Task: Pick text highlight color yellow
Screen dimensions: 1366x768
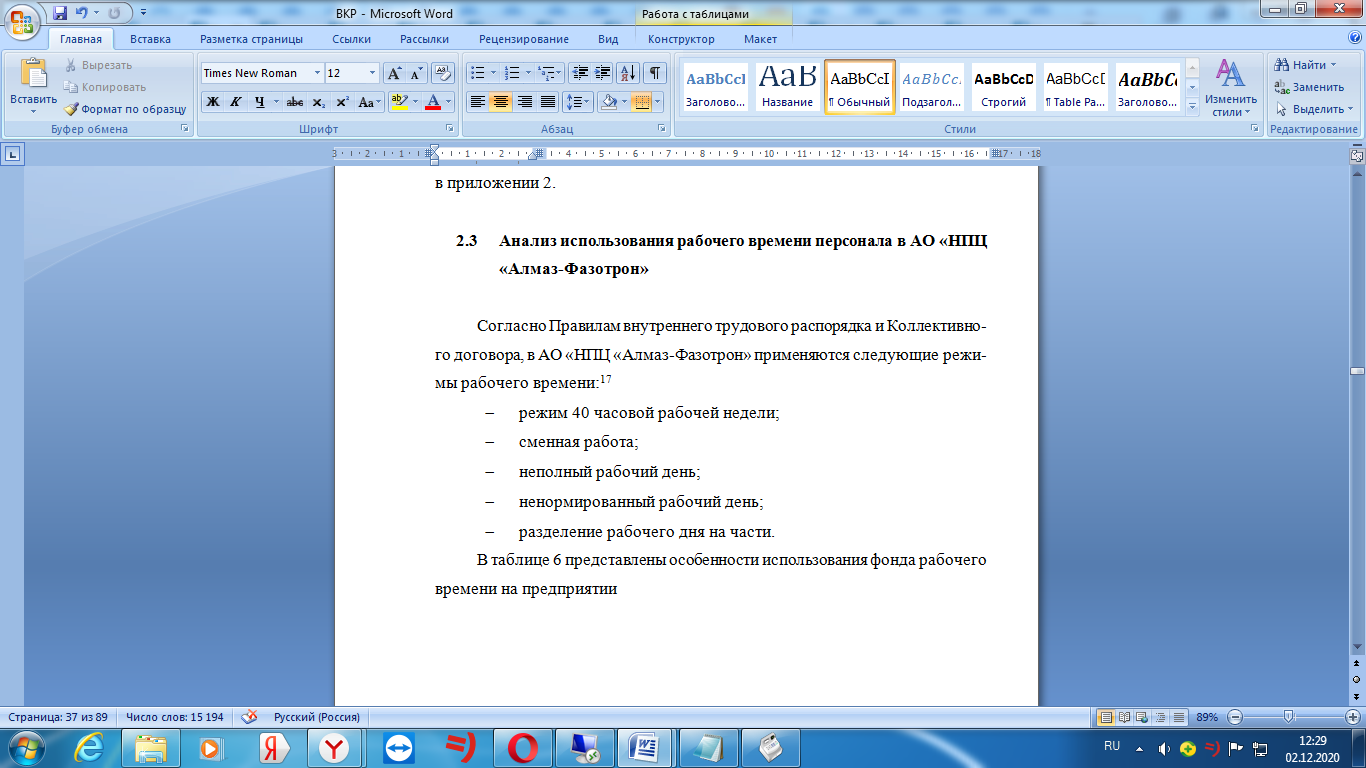Action: [399, 102]
